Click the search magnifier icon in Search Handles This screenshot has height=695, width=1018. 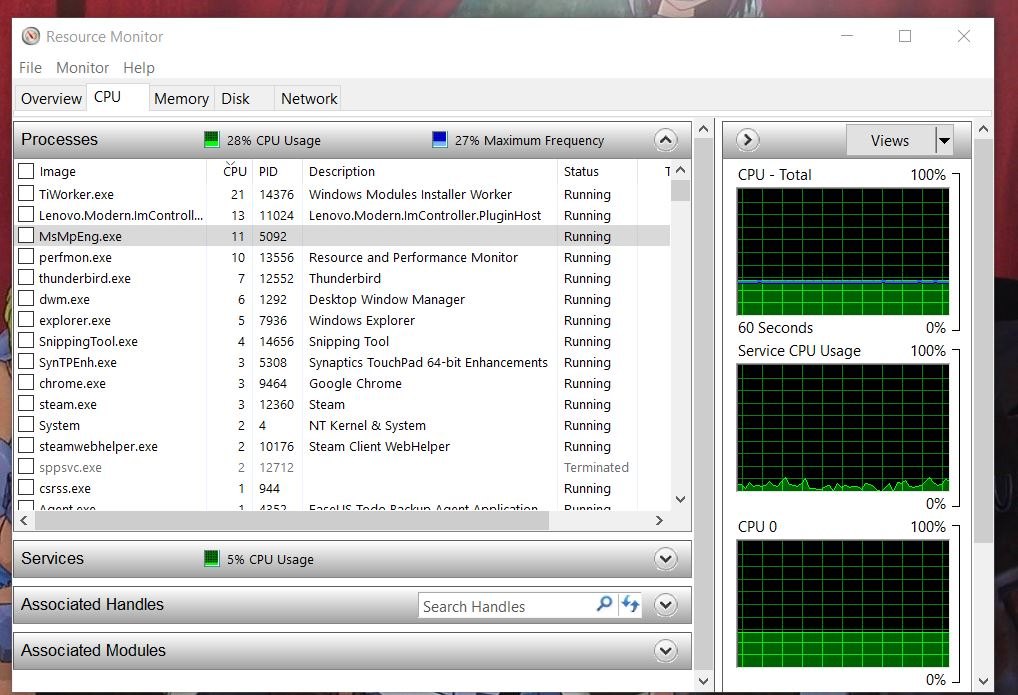pos(604,604)
